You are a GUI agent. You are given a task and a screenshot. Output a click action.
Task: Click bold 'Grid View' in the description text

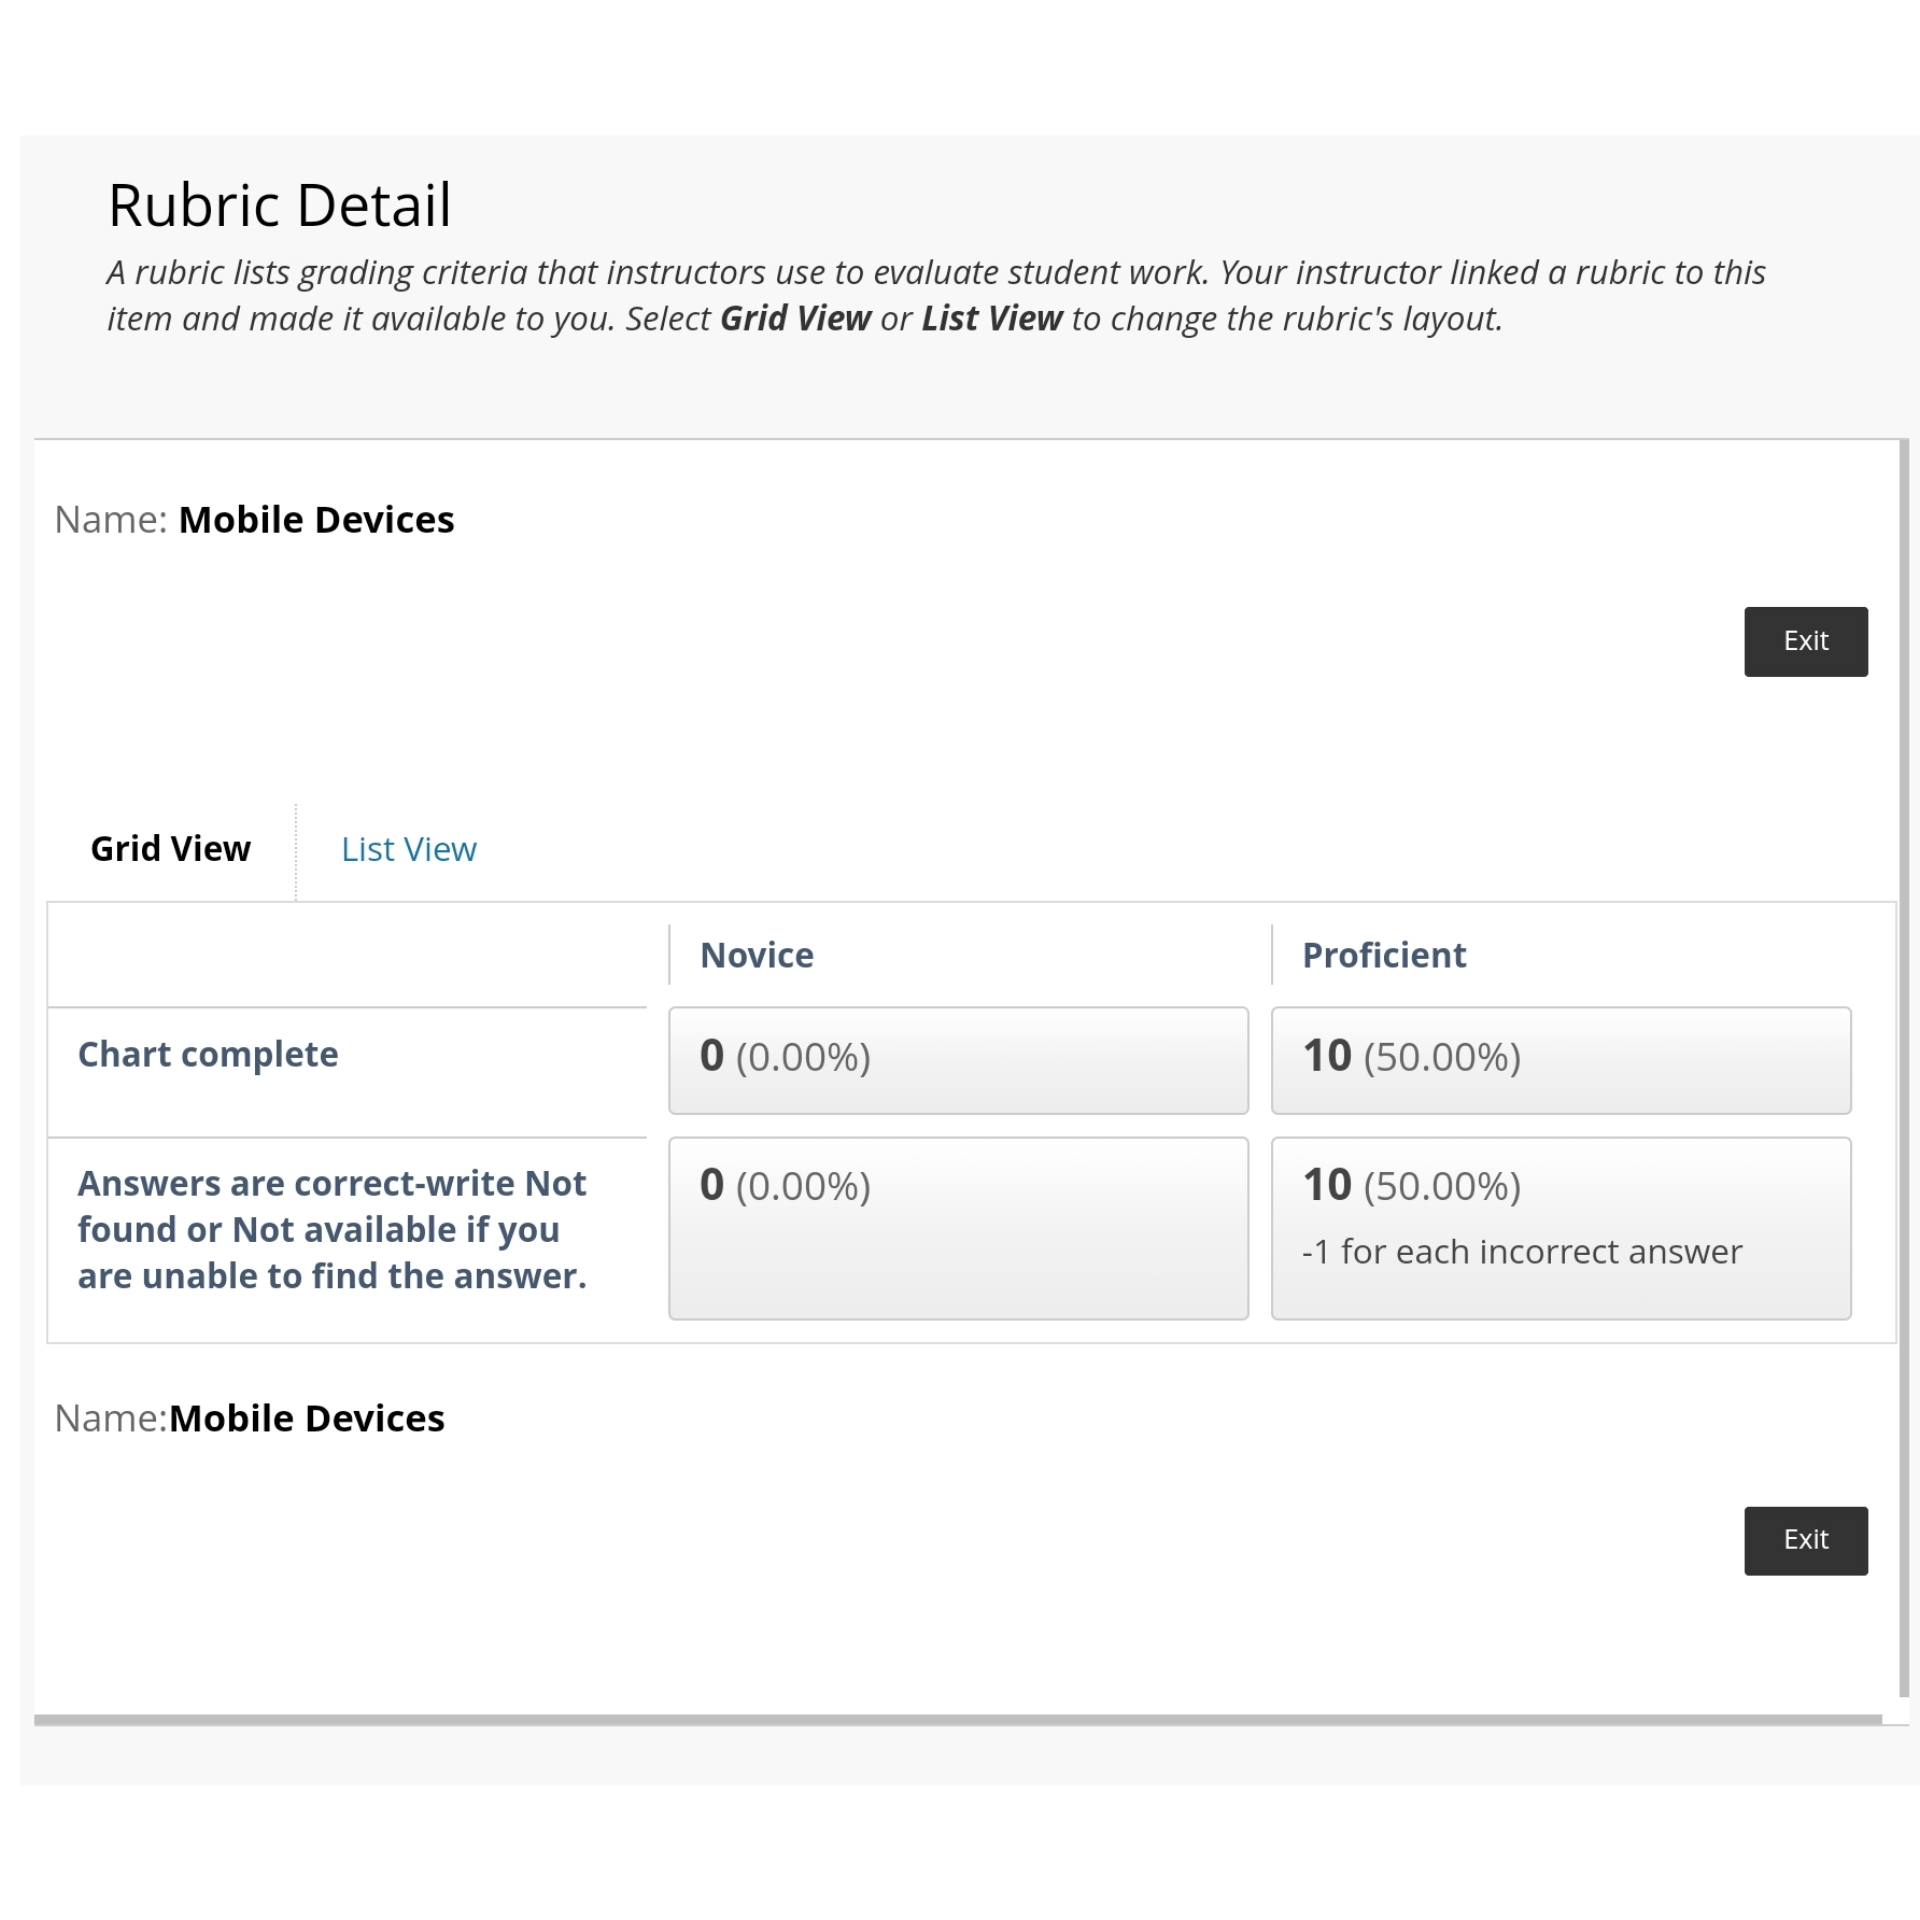(795, 318)
